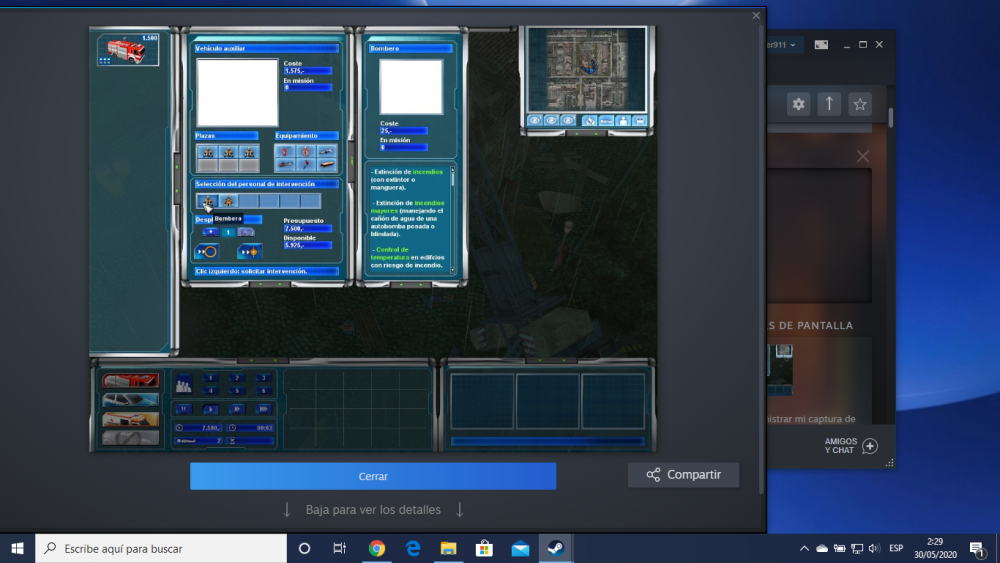This screenshot has height=563, width=1000.
Task: Pick the fire extinguisher equipment icon
Action: (x=284, y=152)
